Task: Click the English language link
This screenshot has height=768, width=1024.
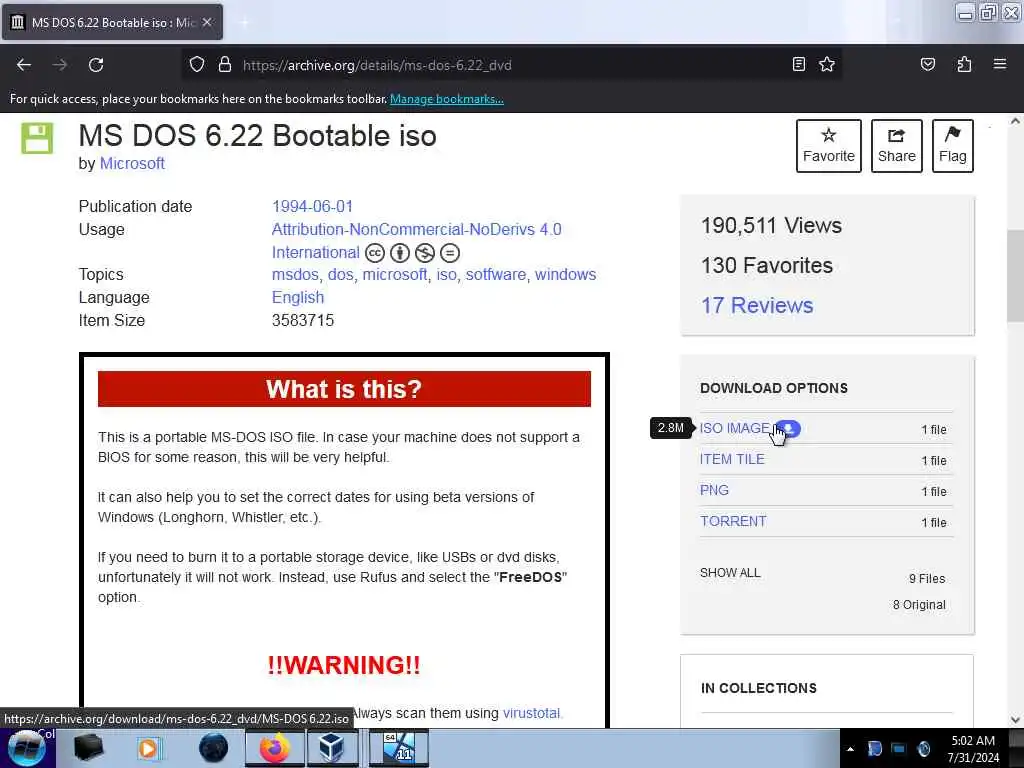Action: click(x=298, y=297)
